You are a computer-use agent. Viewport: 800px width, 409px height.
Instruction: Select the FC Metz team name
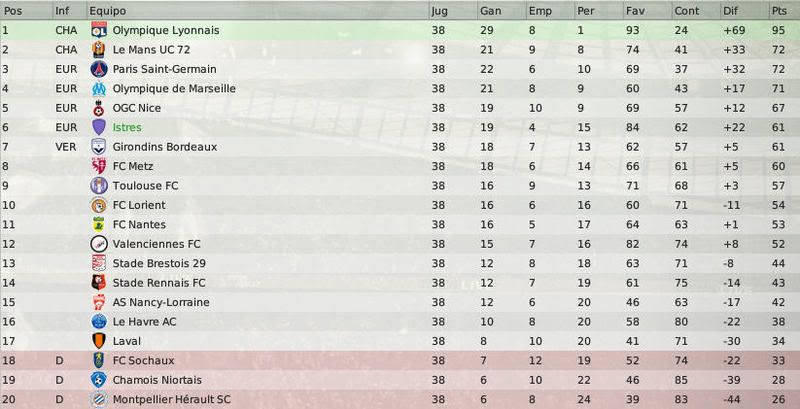(133, 166)
